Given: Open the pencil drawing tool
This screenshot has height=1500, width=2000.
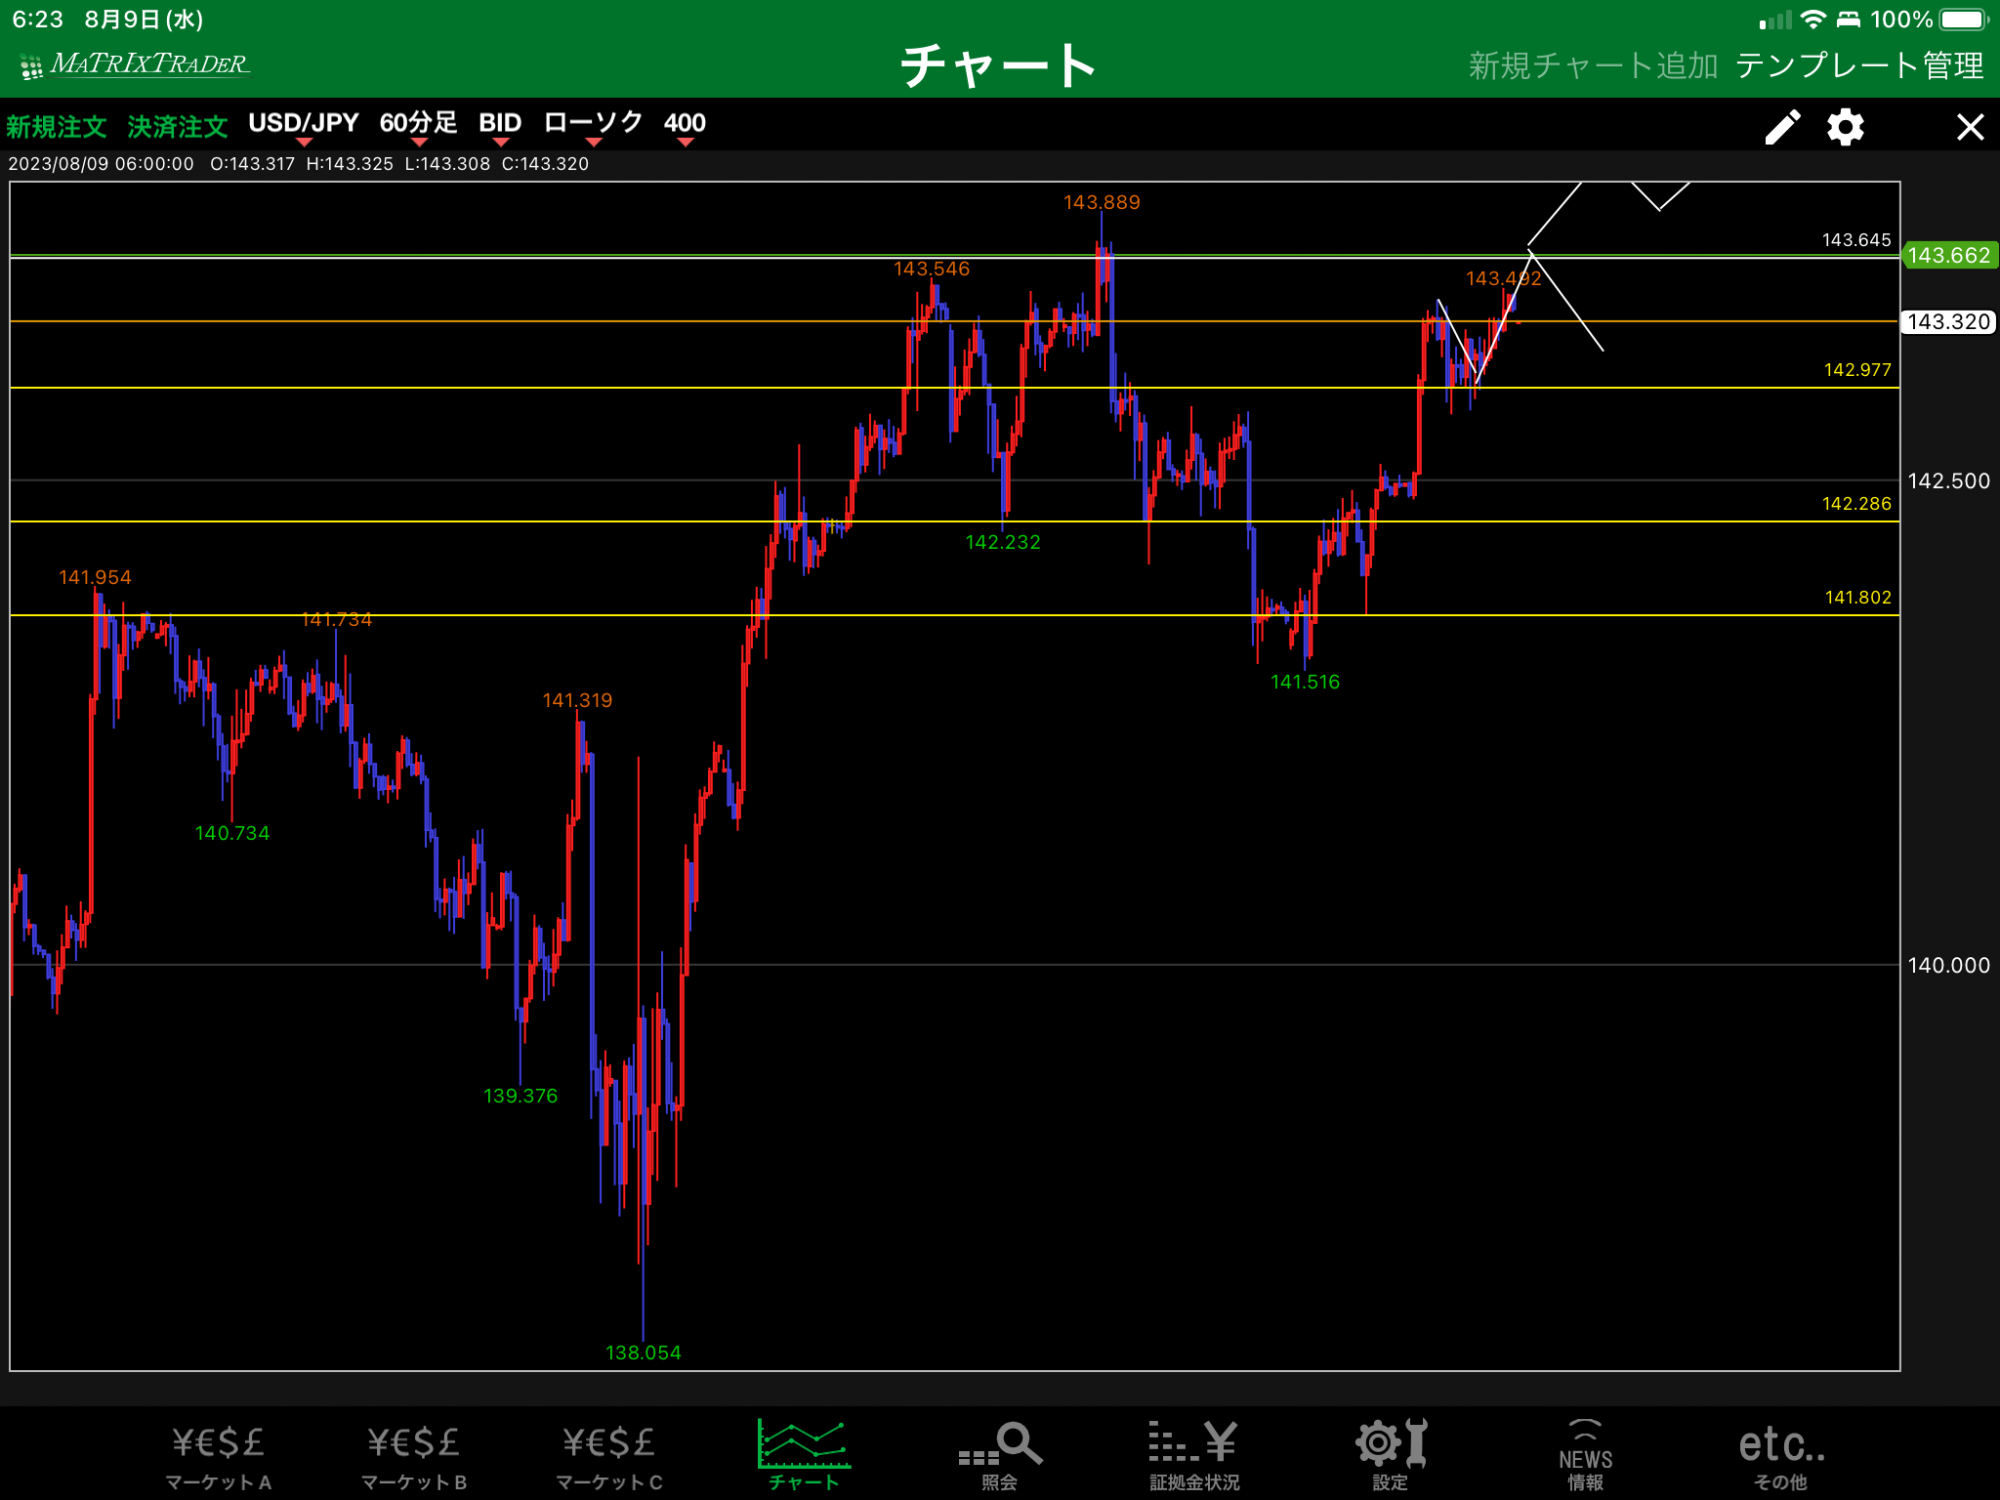Looking at the screenshot, I should 1782,127.
